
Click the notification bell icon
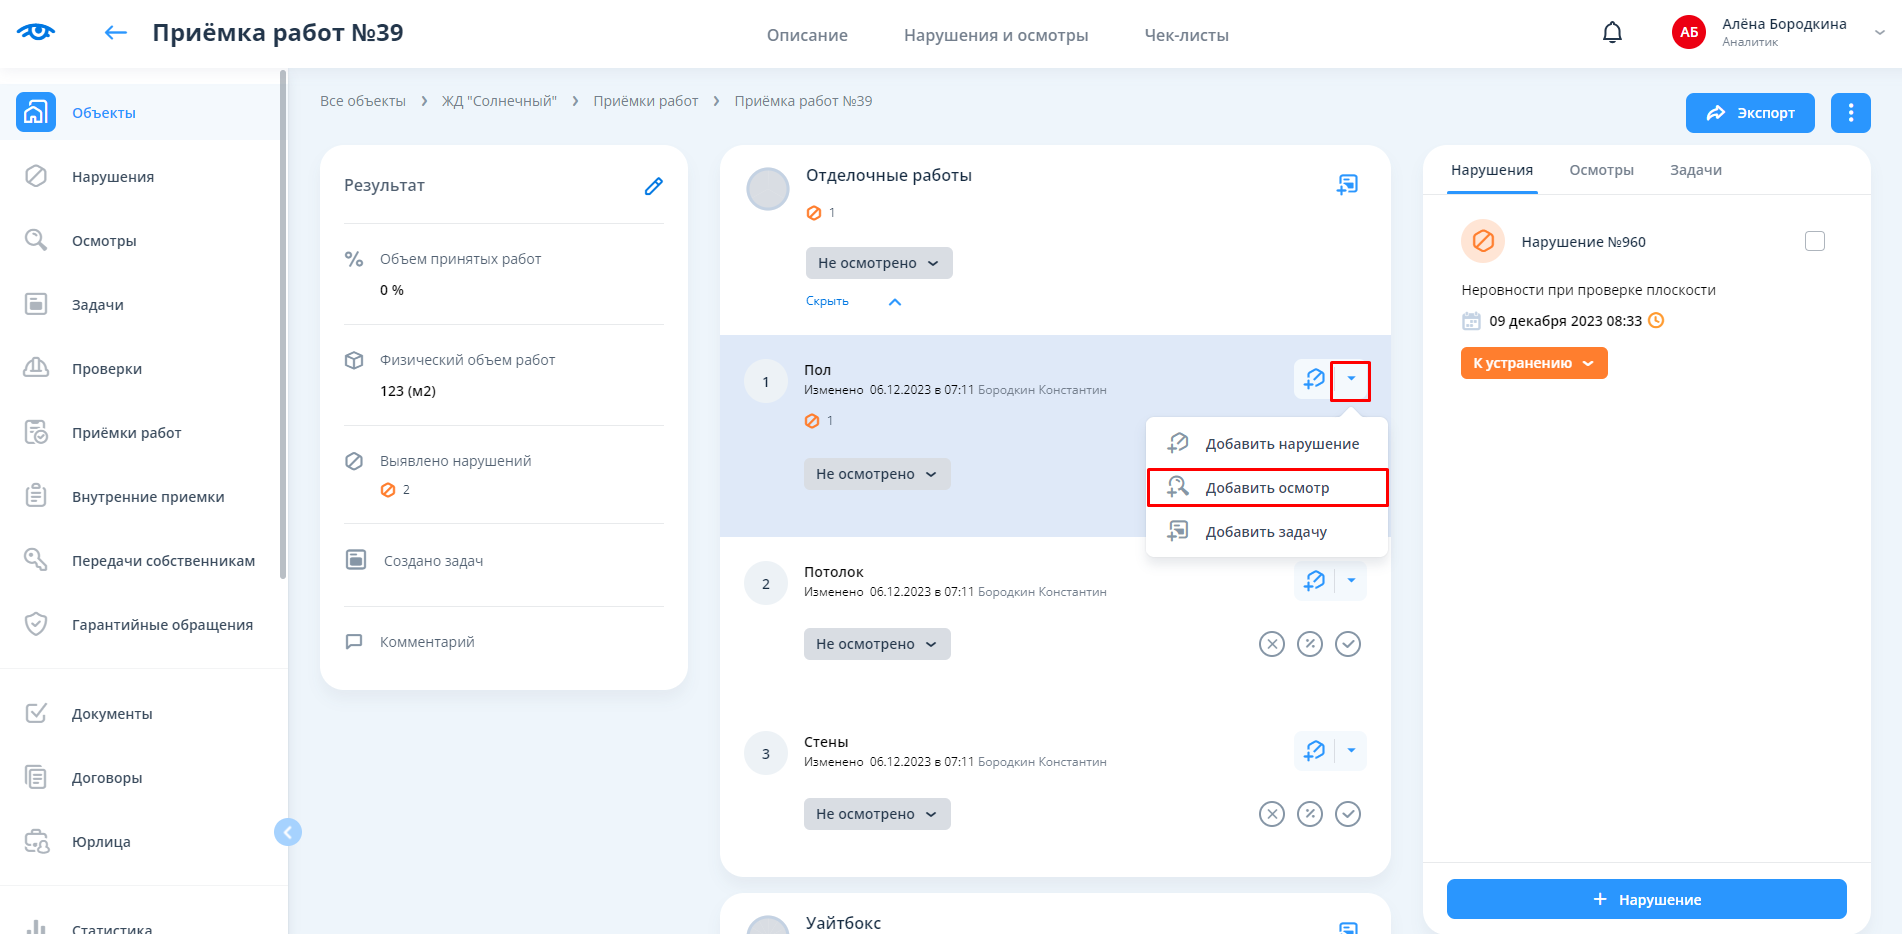[x=1612, y=33]
